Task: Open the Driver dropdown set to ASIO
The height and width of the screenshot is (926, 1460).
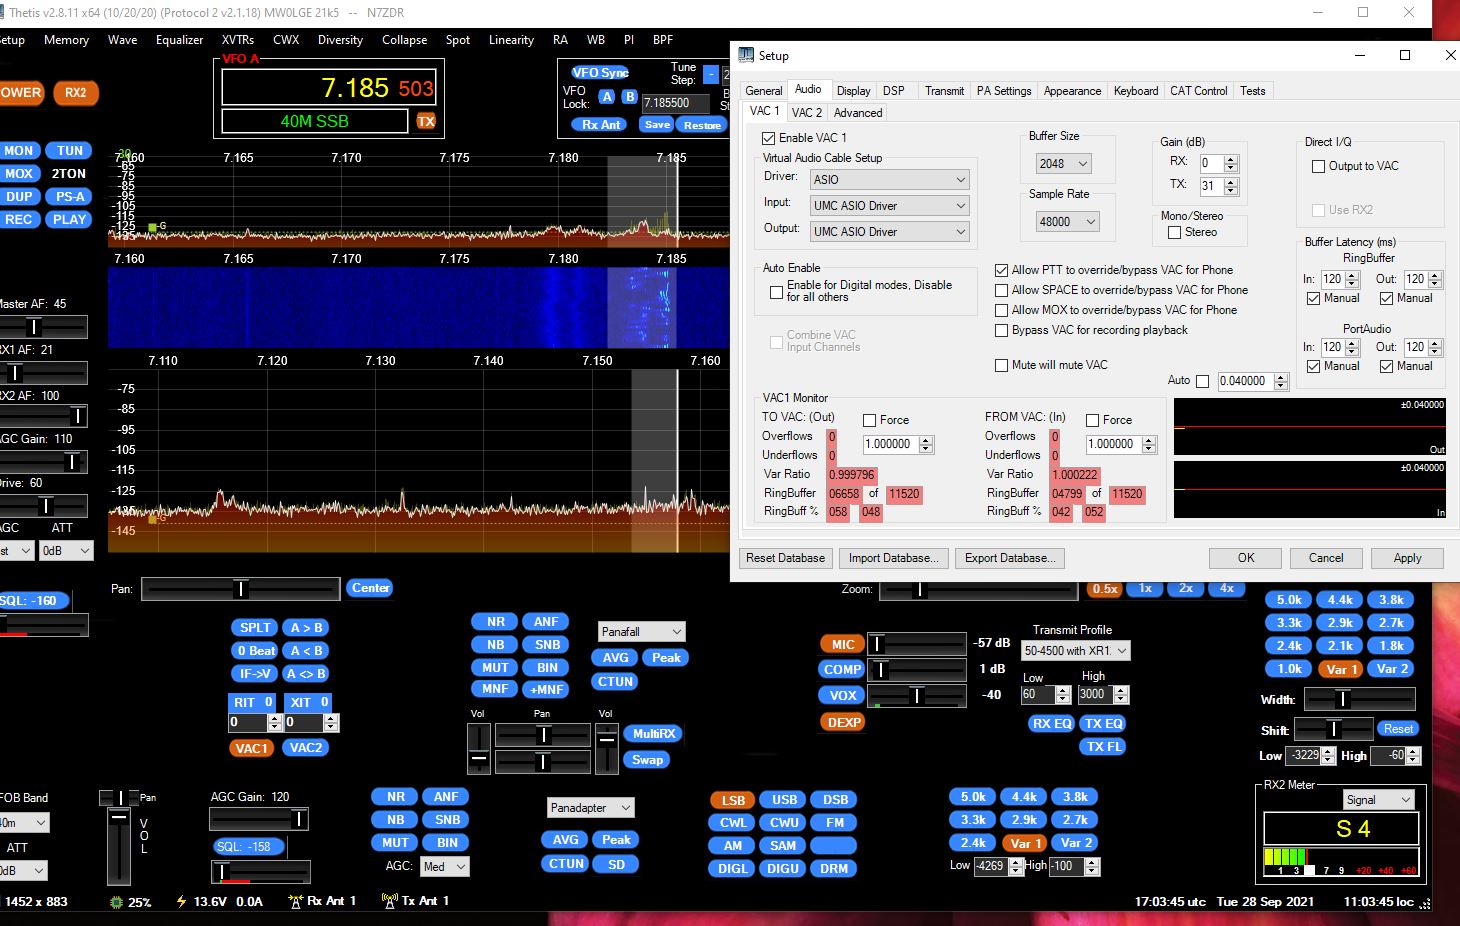Action: (x=889, y=180)
